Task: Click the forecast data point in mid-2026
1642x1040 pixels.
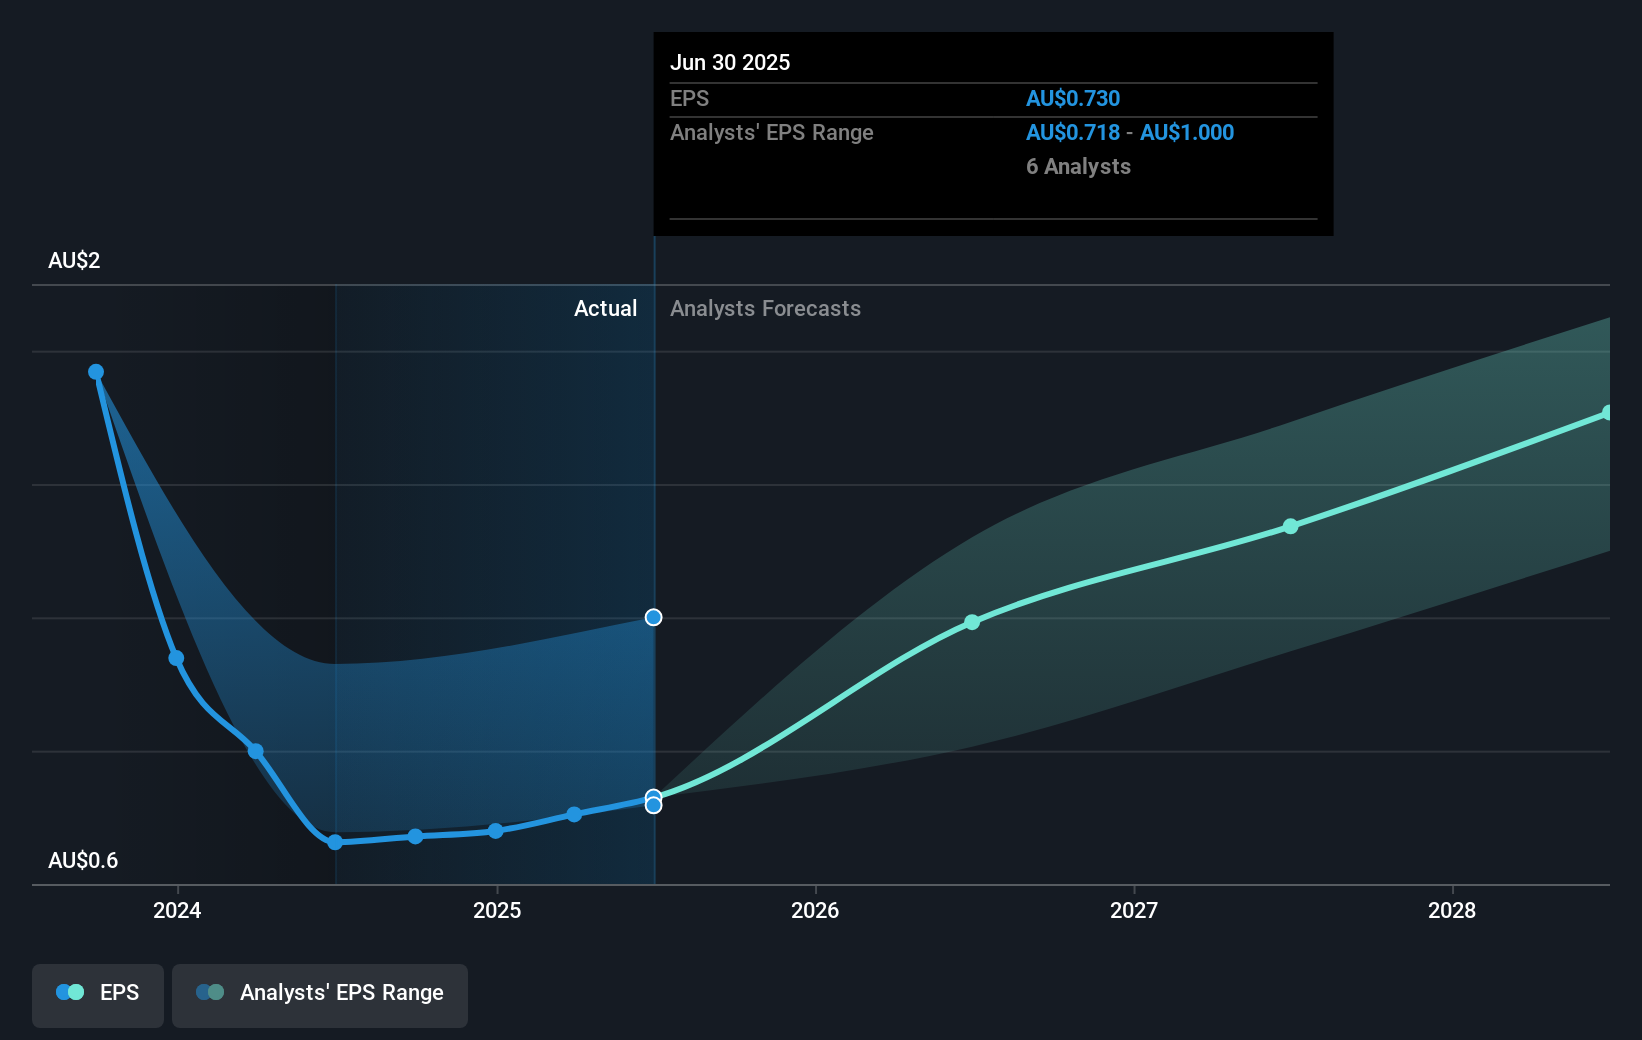Action: pos(971,623)
